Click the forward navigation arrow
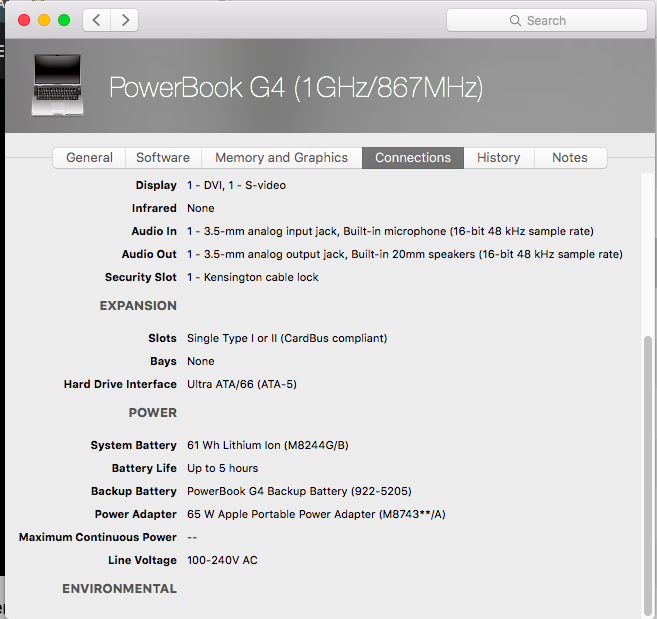 click(x=125, y=20)
